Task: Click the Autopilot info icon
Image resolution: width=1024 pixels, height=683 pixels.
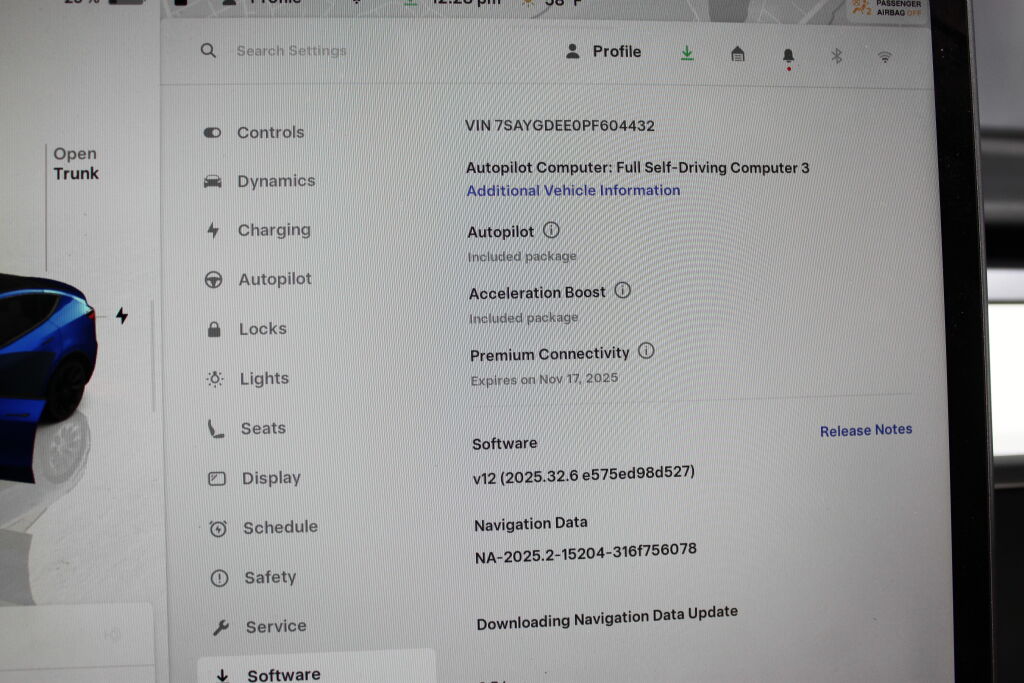Action: point(551,231)
